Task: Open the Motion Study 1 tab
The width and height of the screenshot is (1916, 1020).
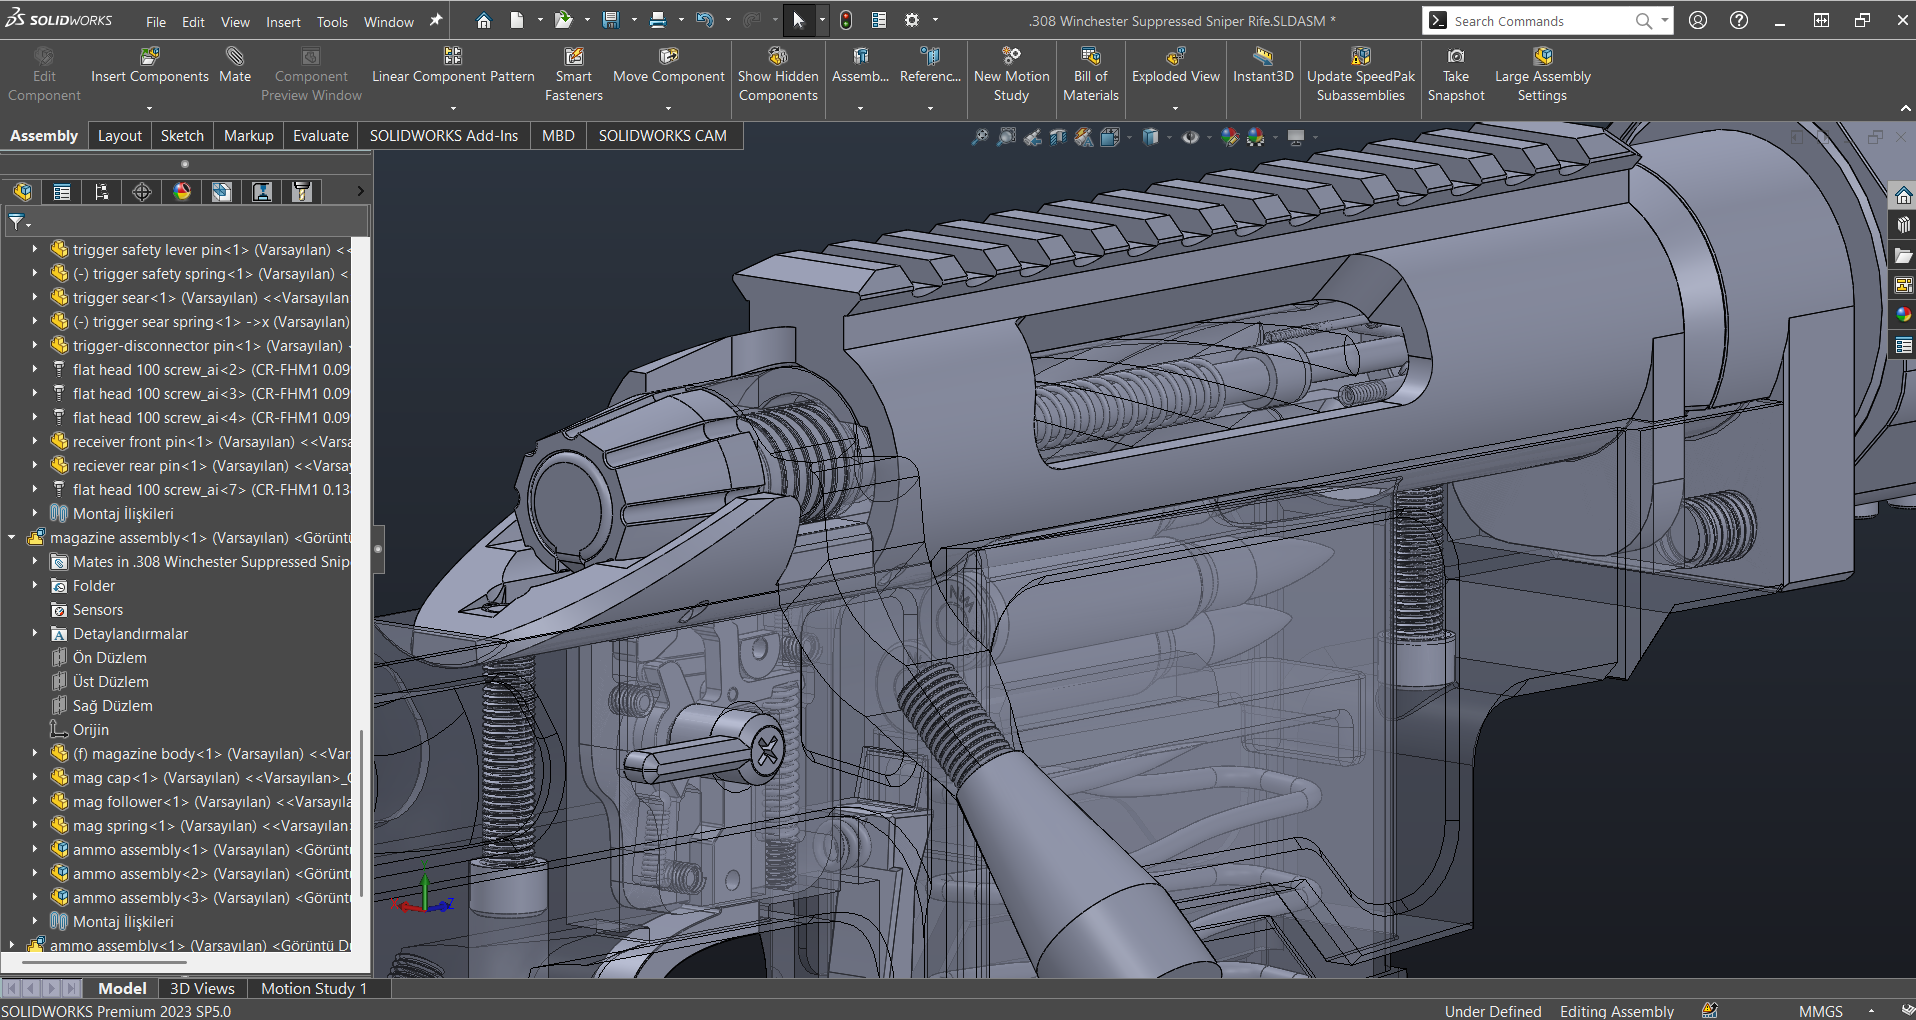Action: [314, 988]
